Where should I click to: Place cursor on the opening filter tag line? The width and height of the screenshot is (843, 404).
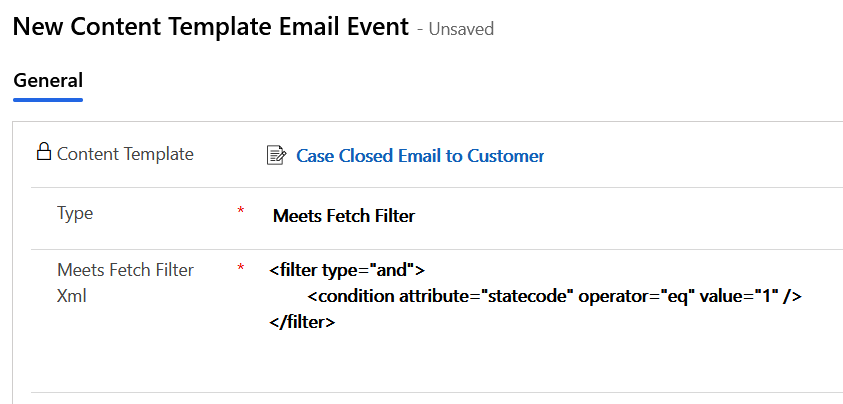(x=347, y=270)
